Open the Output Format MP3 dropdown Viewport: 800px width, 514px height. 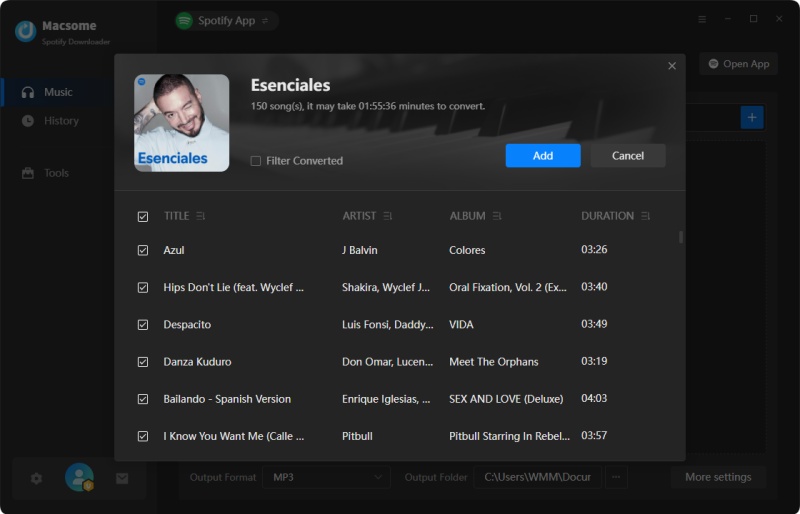[x=327, y=477]
